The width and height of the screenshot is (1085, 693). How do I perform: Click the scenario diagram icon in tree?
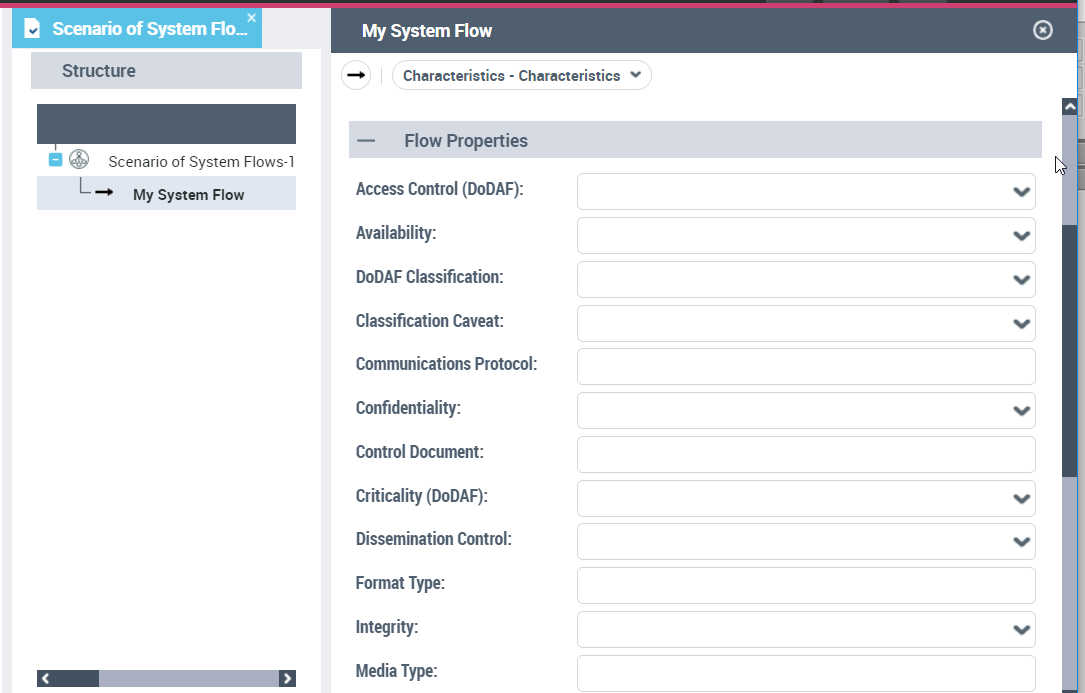pyautogui.click(x=79, y=160)
